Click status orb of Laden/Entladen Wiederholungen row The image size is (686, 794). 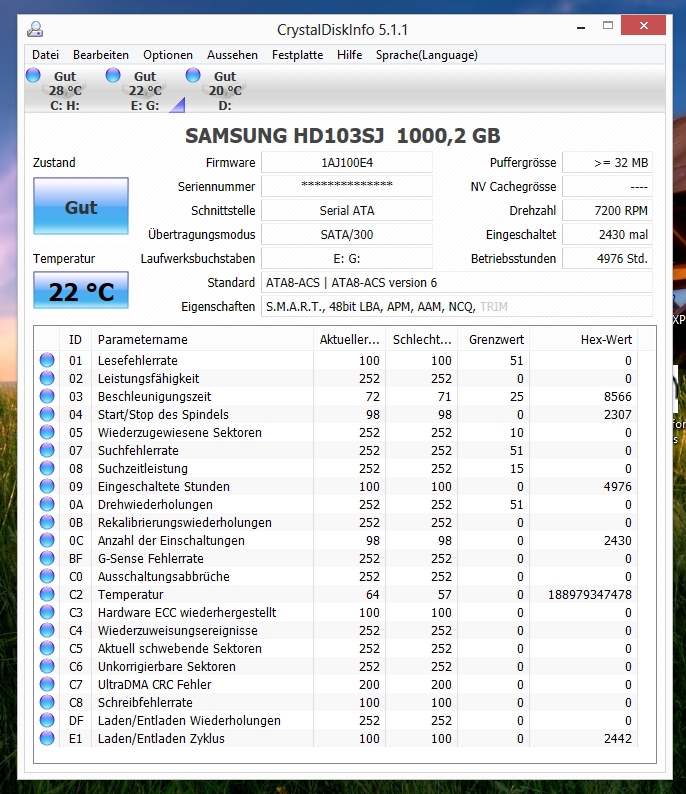(47, 720)
